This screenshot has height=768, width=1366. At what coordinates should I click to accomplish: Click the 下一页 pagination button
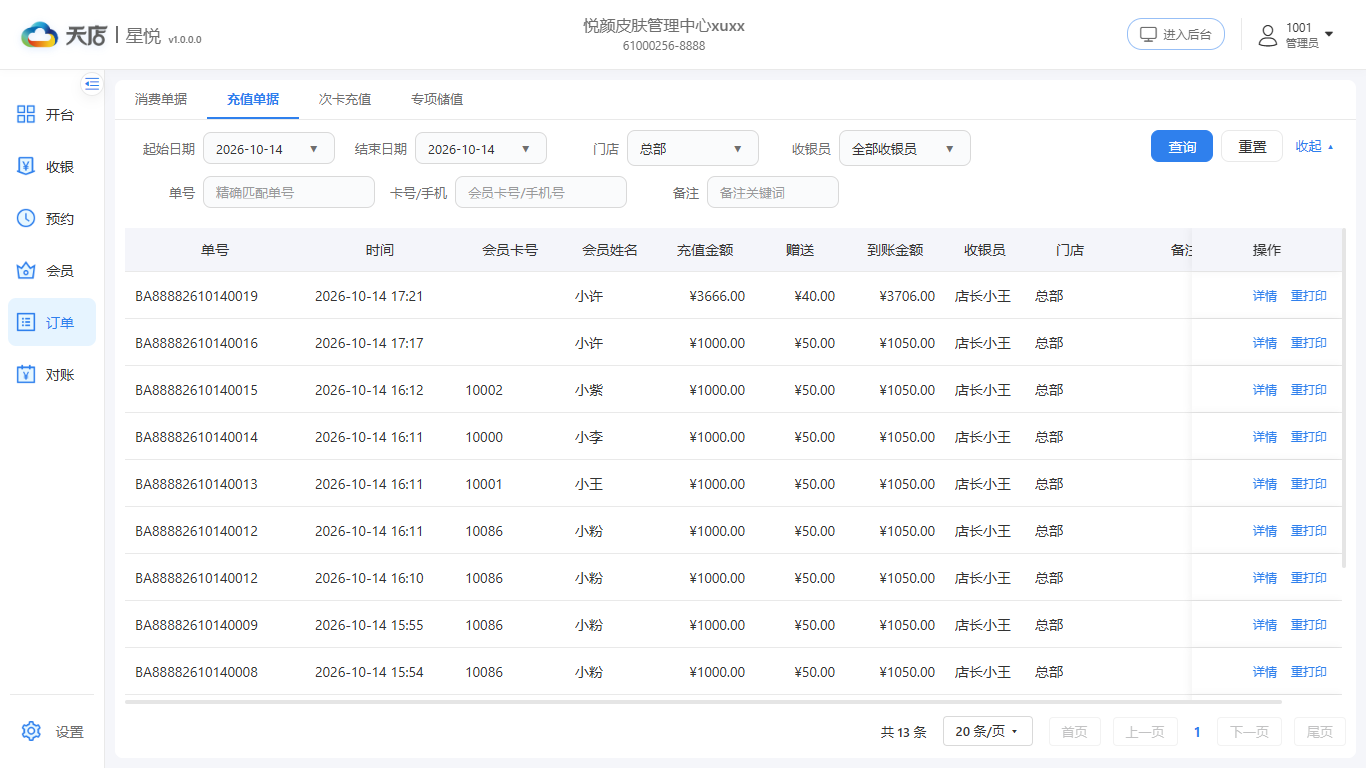point(1249,732)
